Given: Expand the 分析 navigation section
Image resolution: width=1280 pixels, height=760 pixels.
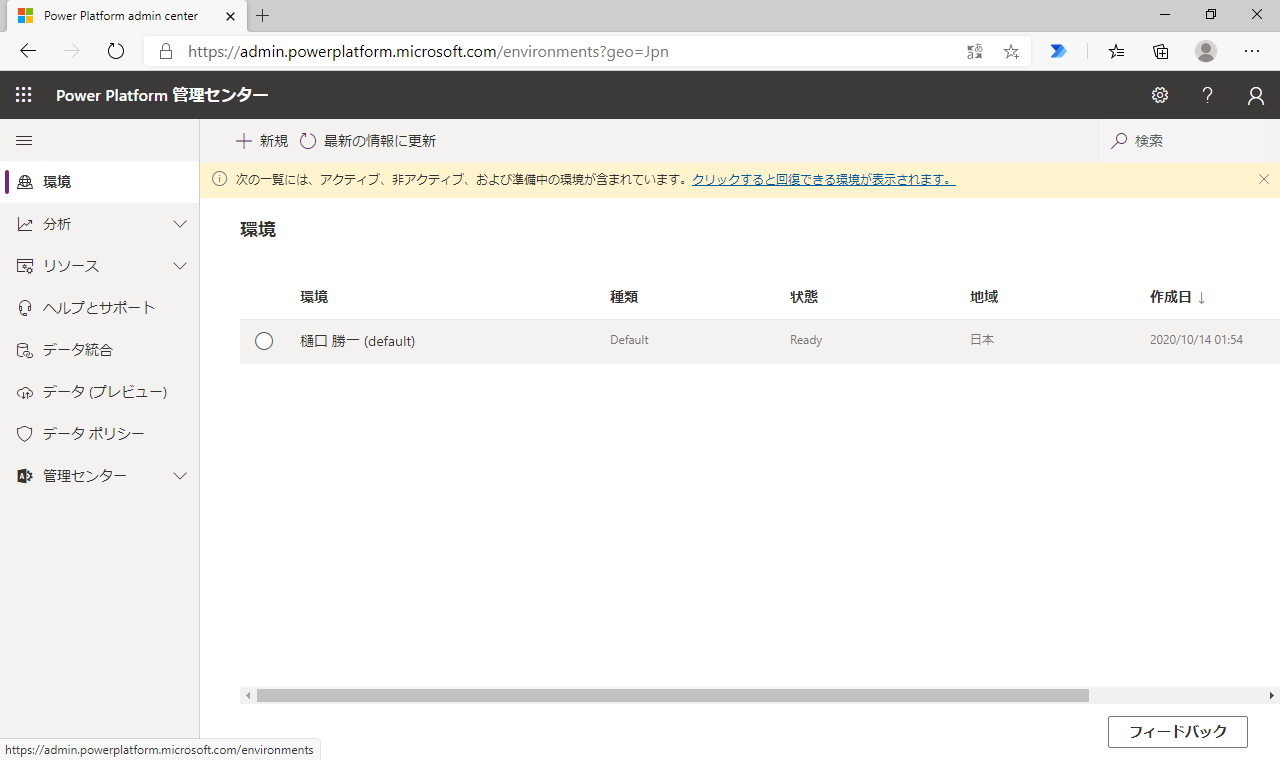Looking at the screenshot, I should (180, 224).
